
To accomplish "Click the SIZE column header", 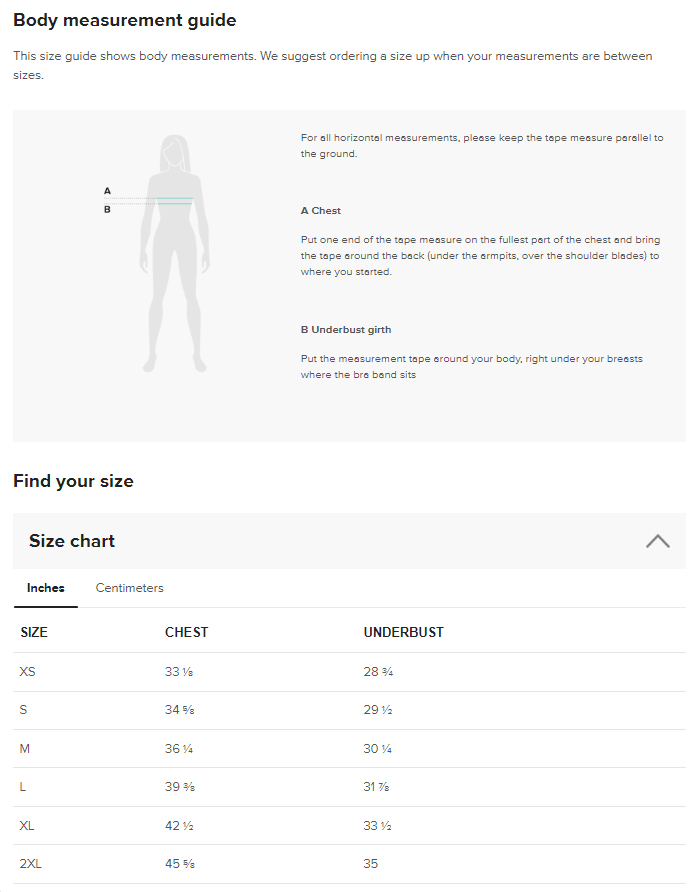I will [x=34, y=632].
